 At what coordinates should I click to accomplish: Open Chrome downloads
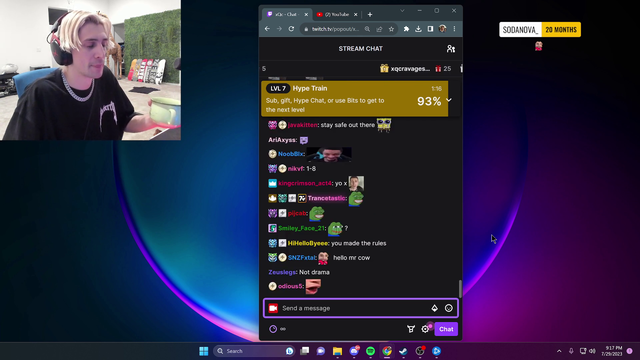click(x=418, y=29)
